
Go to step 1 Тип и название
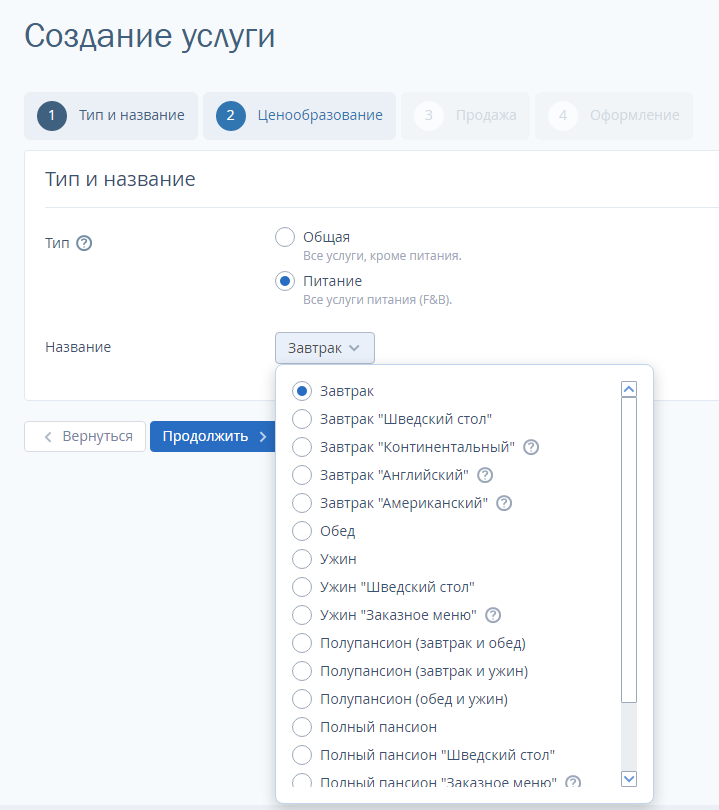111,116
